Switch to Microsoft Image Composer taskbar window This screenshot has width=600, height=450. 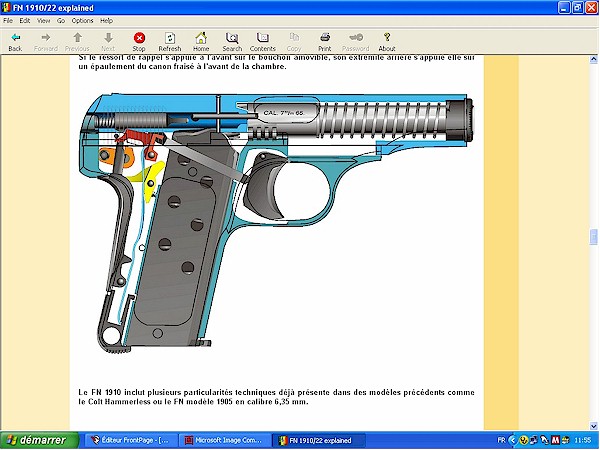point(225,440)
